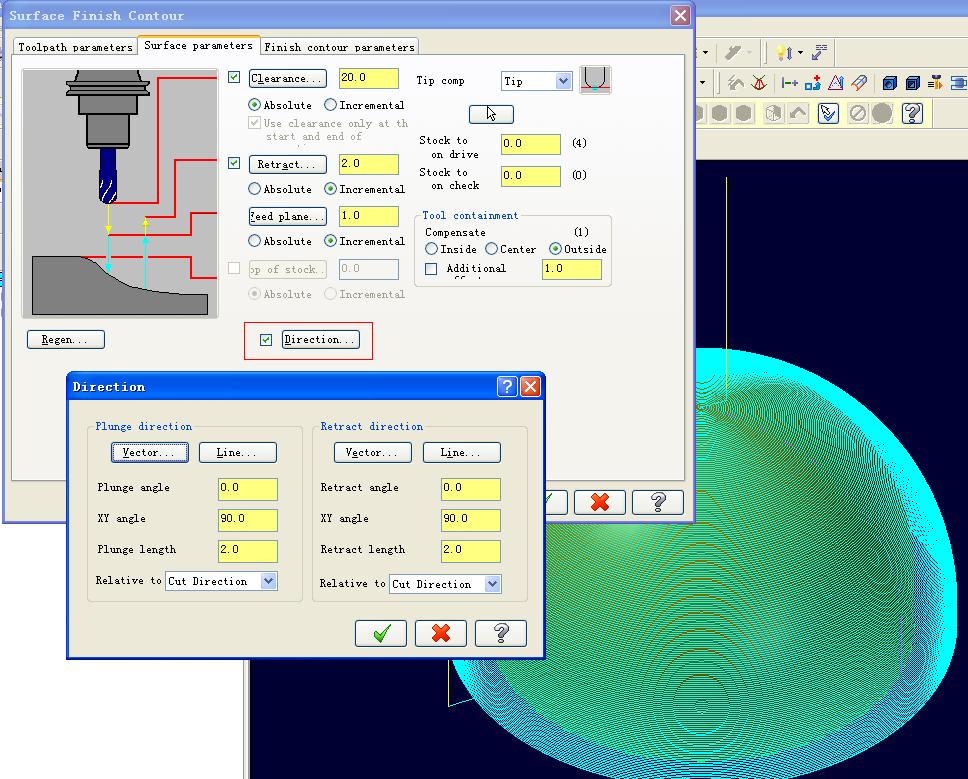The width and height of the screenshot is (968, 779).
Task: Click Vector... under Plunge direction
Action: [x=150, y=452]
